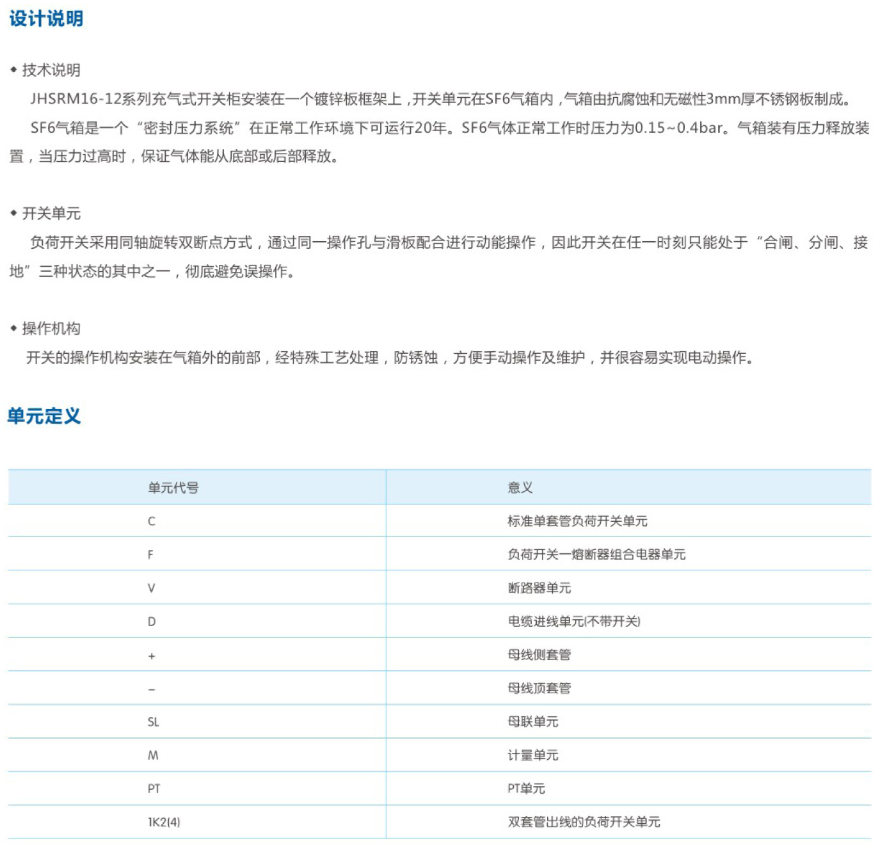Click the unit code cell SL
Viewport: 878px width, 843px height.
click(153, 722)
